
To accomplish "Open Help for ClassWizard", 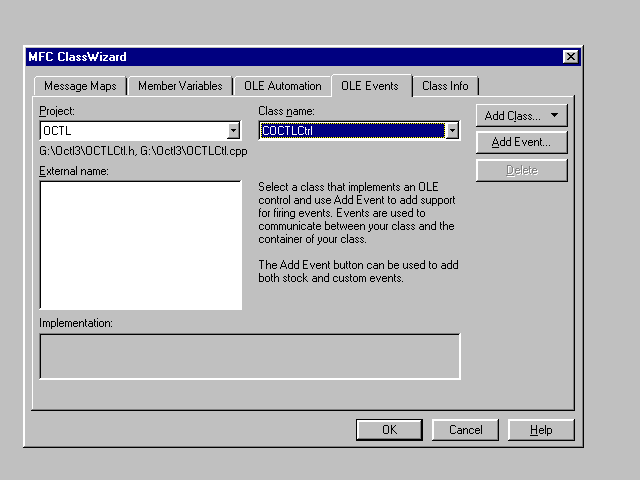I will [x=541, y=430].
